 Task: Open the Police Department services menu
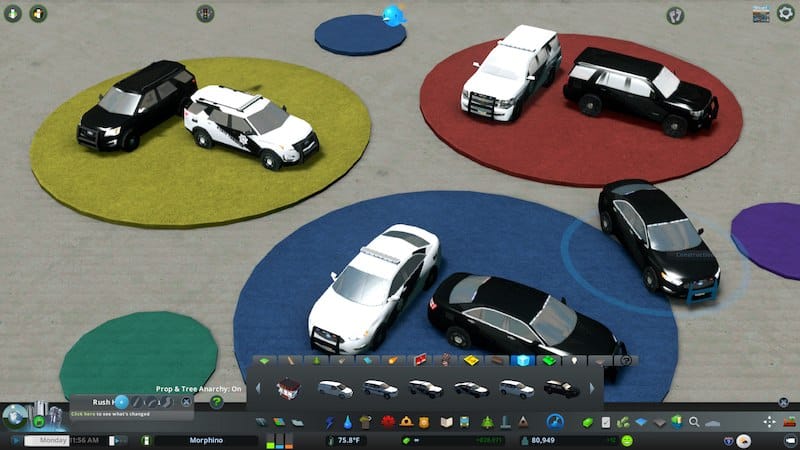423,421
